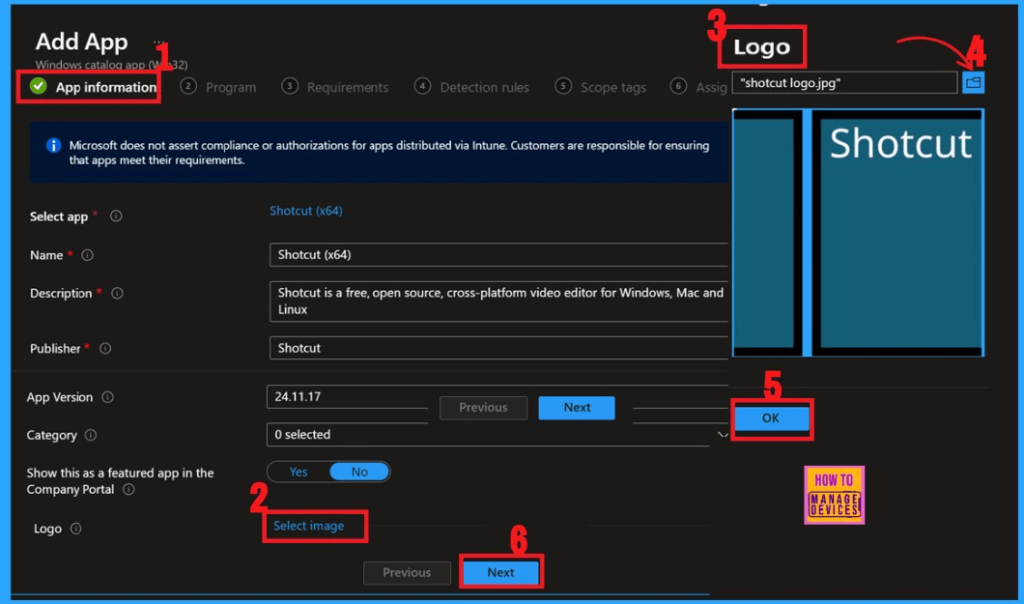The width and height of the screenshot is (1024, 604).
Task: Set featured app toggle to Yes
Action: click(298, 471)
